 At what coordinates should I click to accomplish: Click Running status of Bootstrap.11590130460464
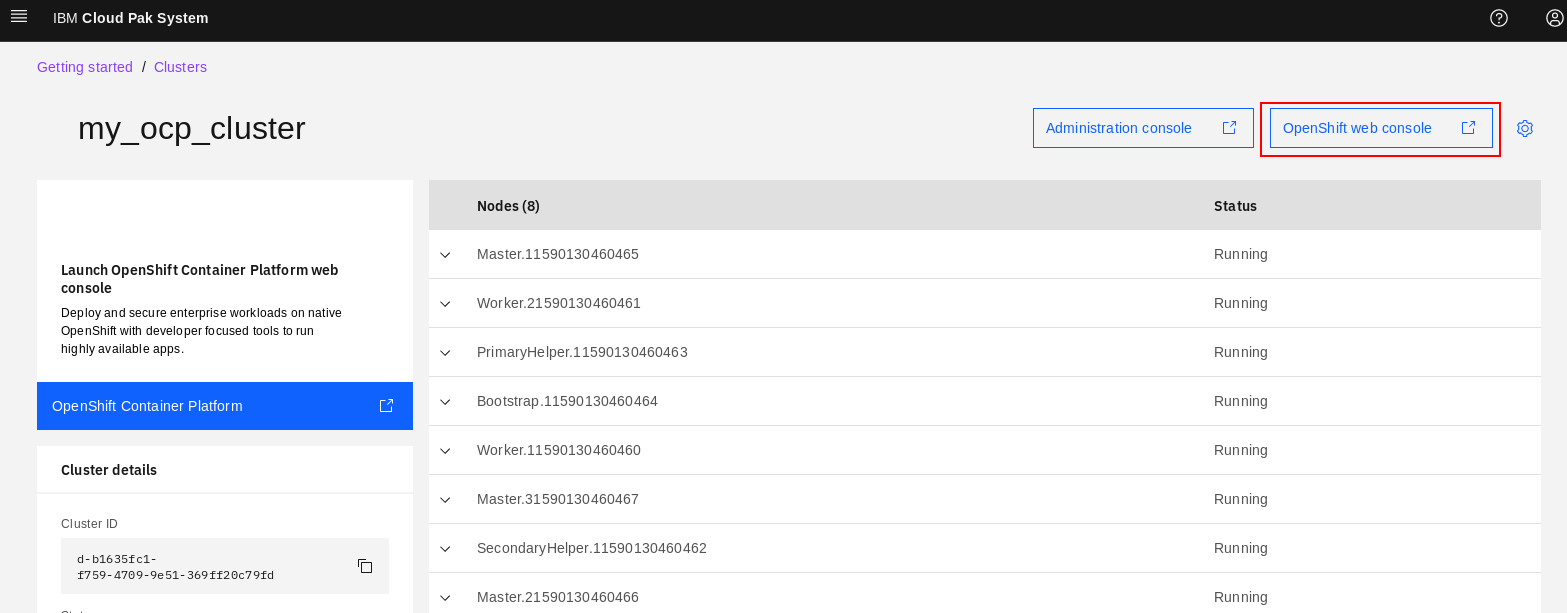tap(1241, 401)
